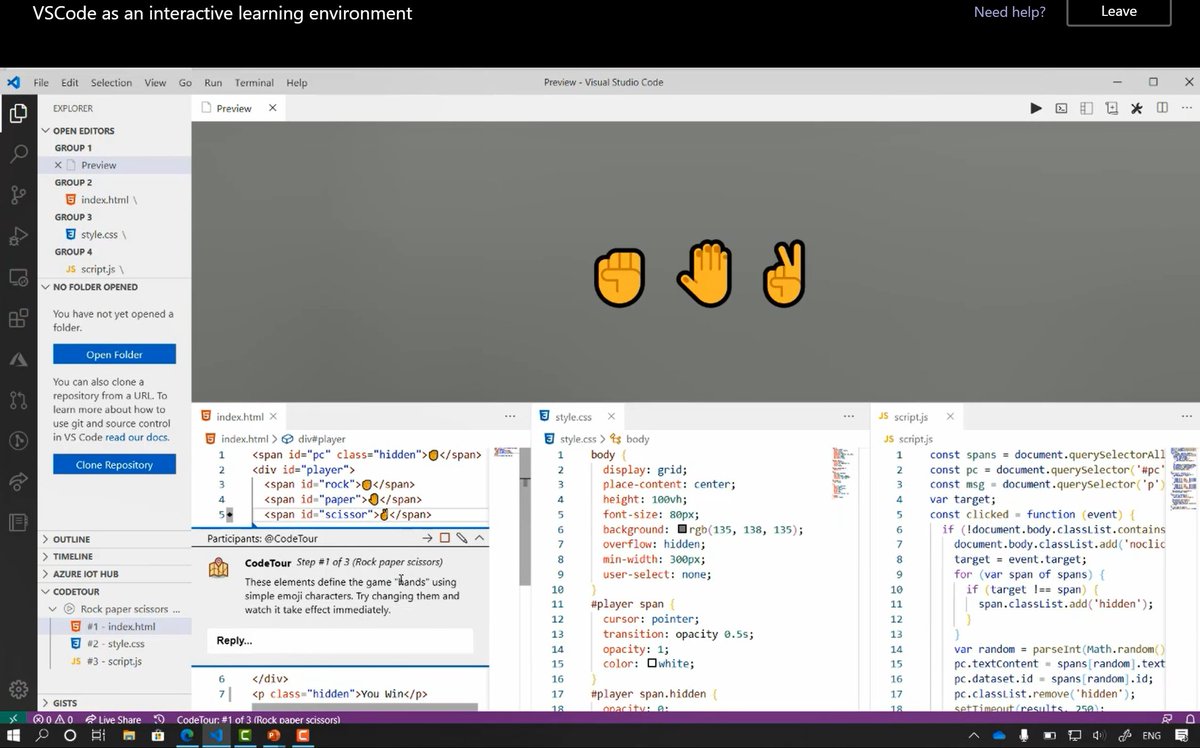This screenshot has width=1200, height=748.
Task: Click the Reply field in the CodeTour comment
Action: click(340, 640)
